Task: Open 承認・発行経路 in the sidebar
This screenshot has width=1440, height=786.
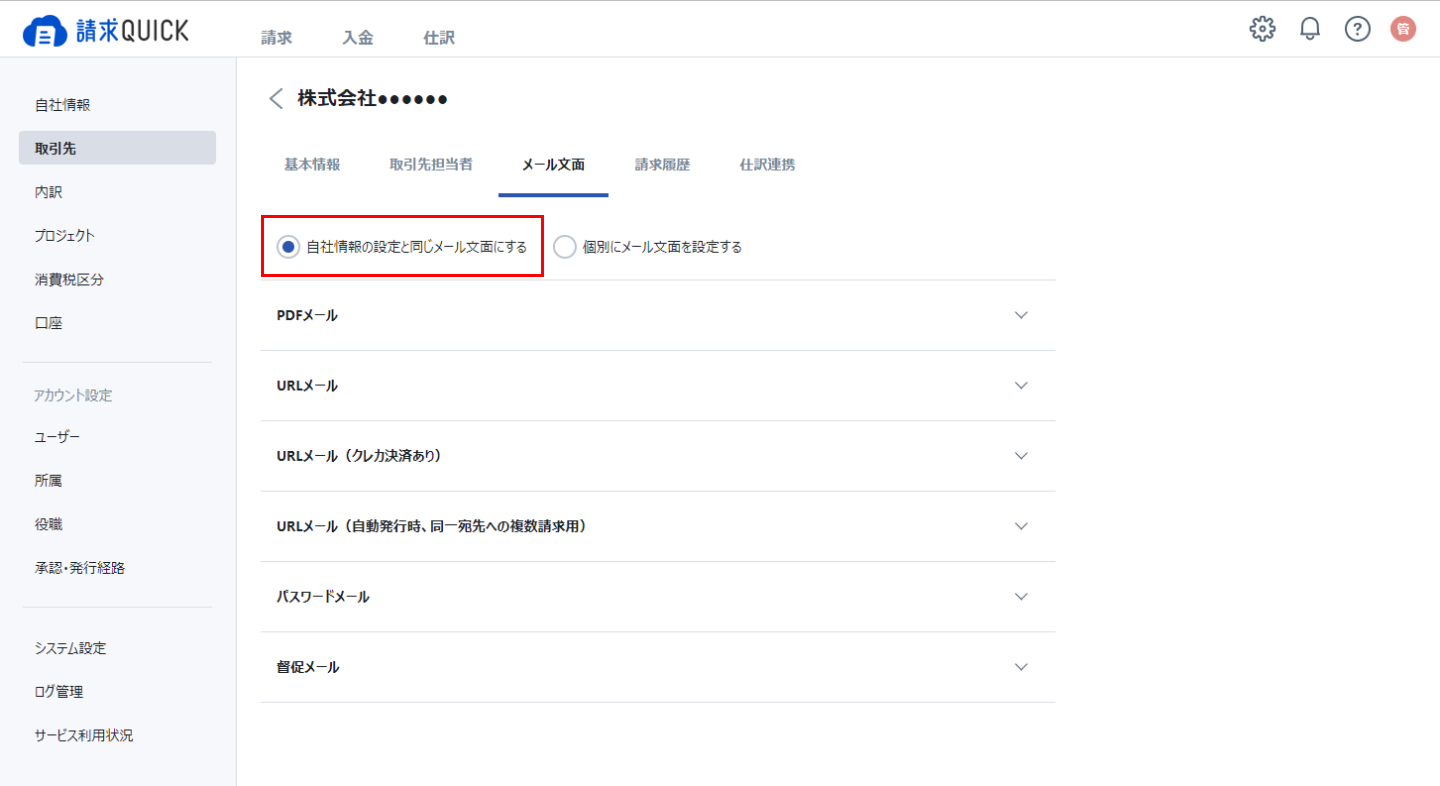Action: click(79, 568)
